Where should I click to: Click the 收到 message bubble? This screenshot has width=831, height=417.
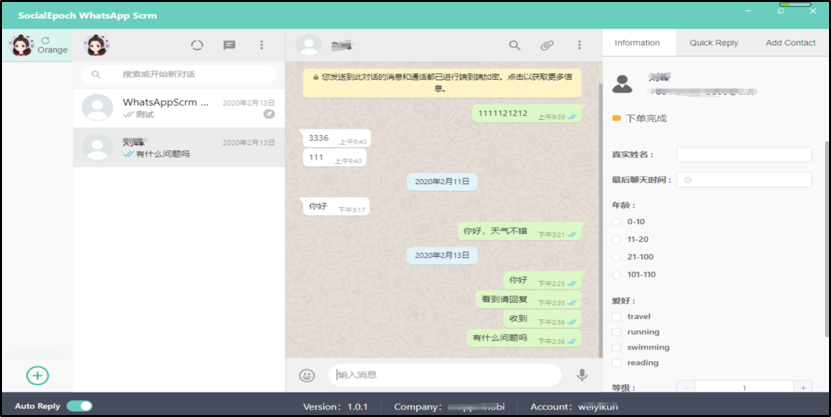542,319
